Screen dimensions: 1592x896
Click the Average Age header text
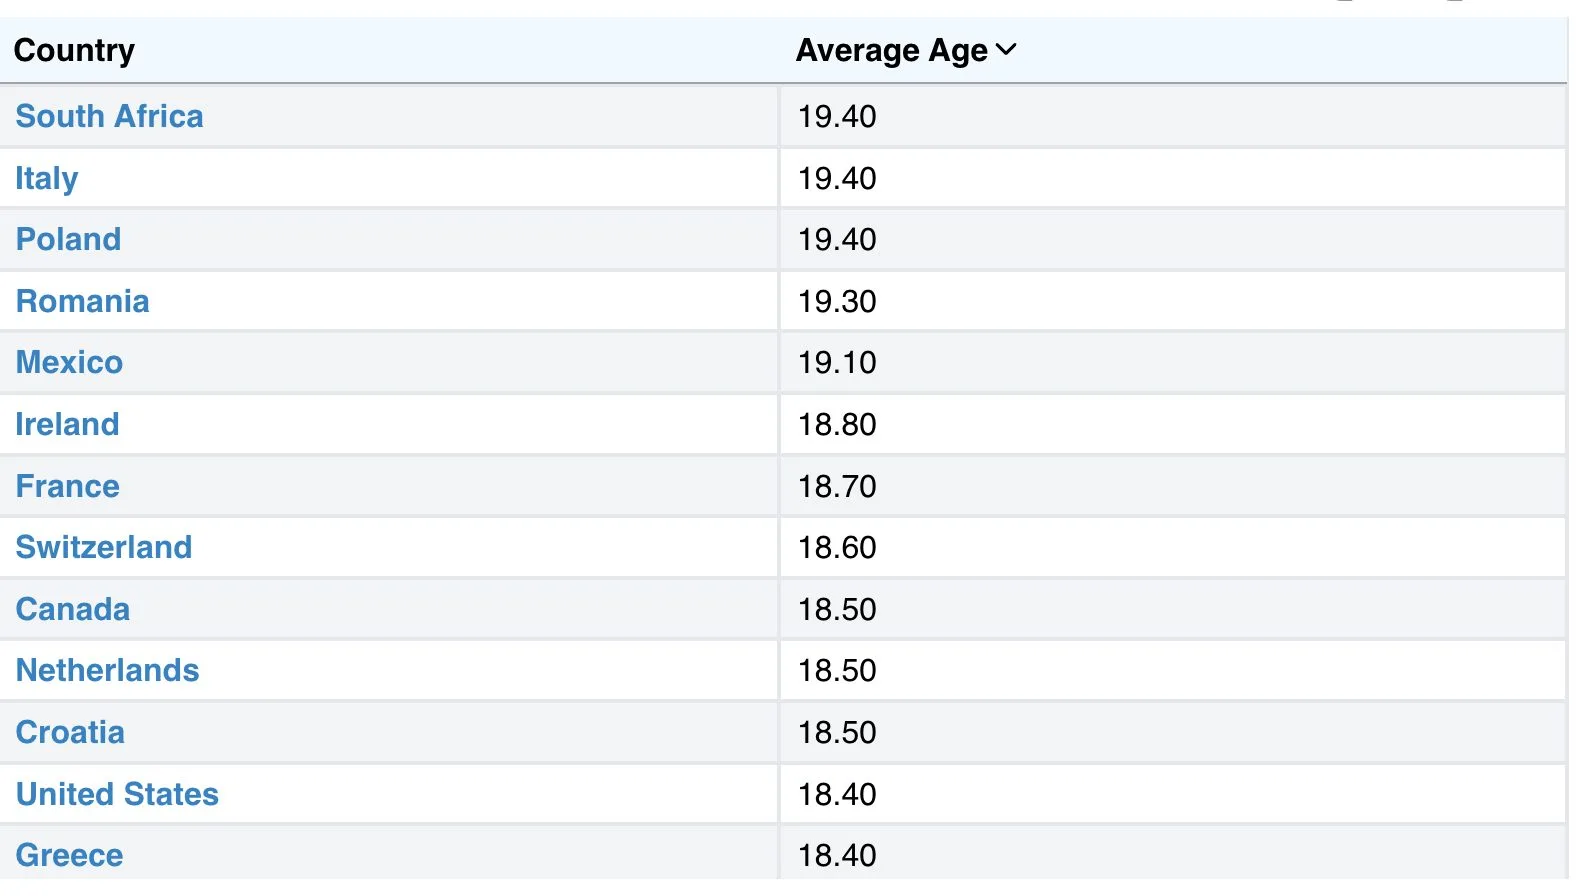pyautogui.click(x=891, y=50)
